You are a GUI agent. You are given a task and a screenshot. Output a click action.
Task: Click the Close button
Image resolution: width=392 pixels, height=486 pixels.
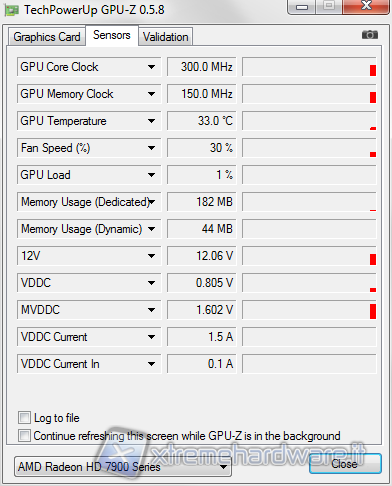coord(345,464)
